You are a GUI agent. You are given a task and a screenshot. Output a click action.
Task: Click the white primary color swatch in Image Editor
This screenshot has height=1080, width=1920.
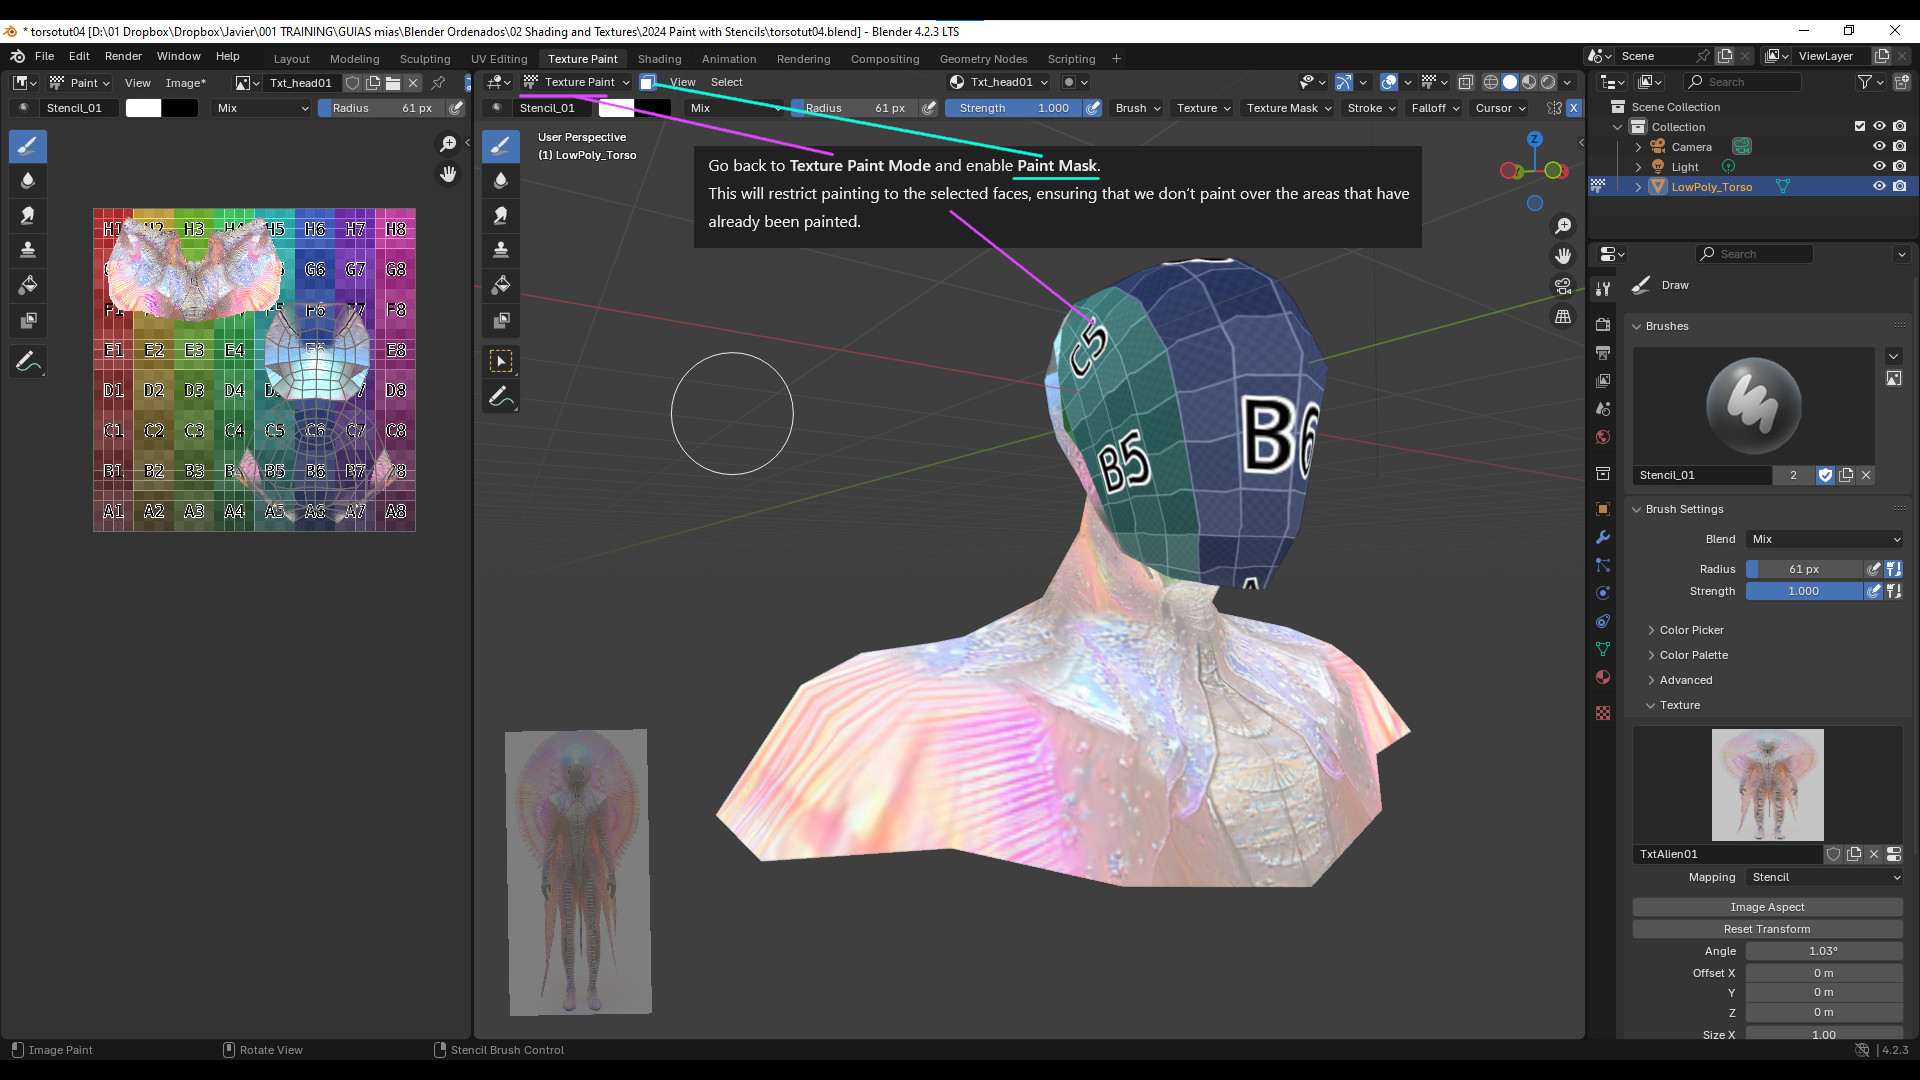point(143,108)
